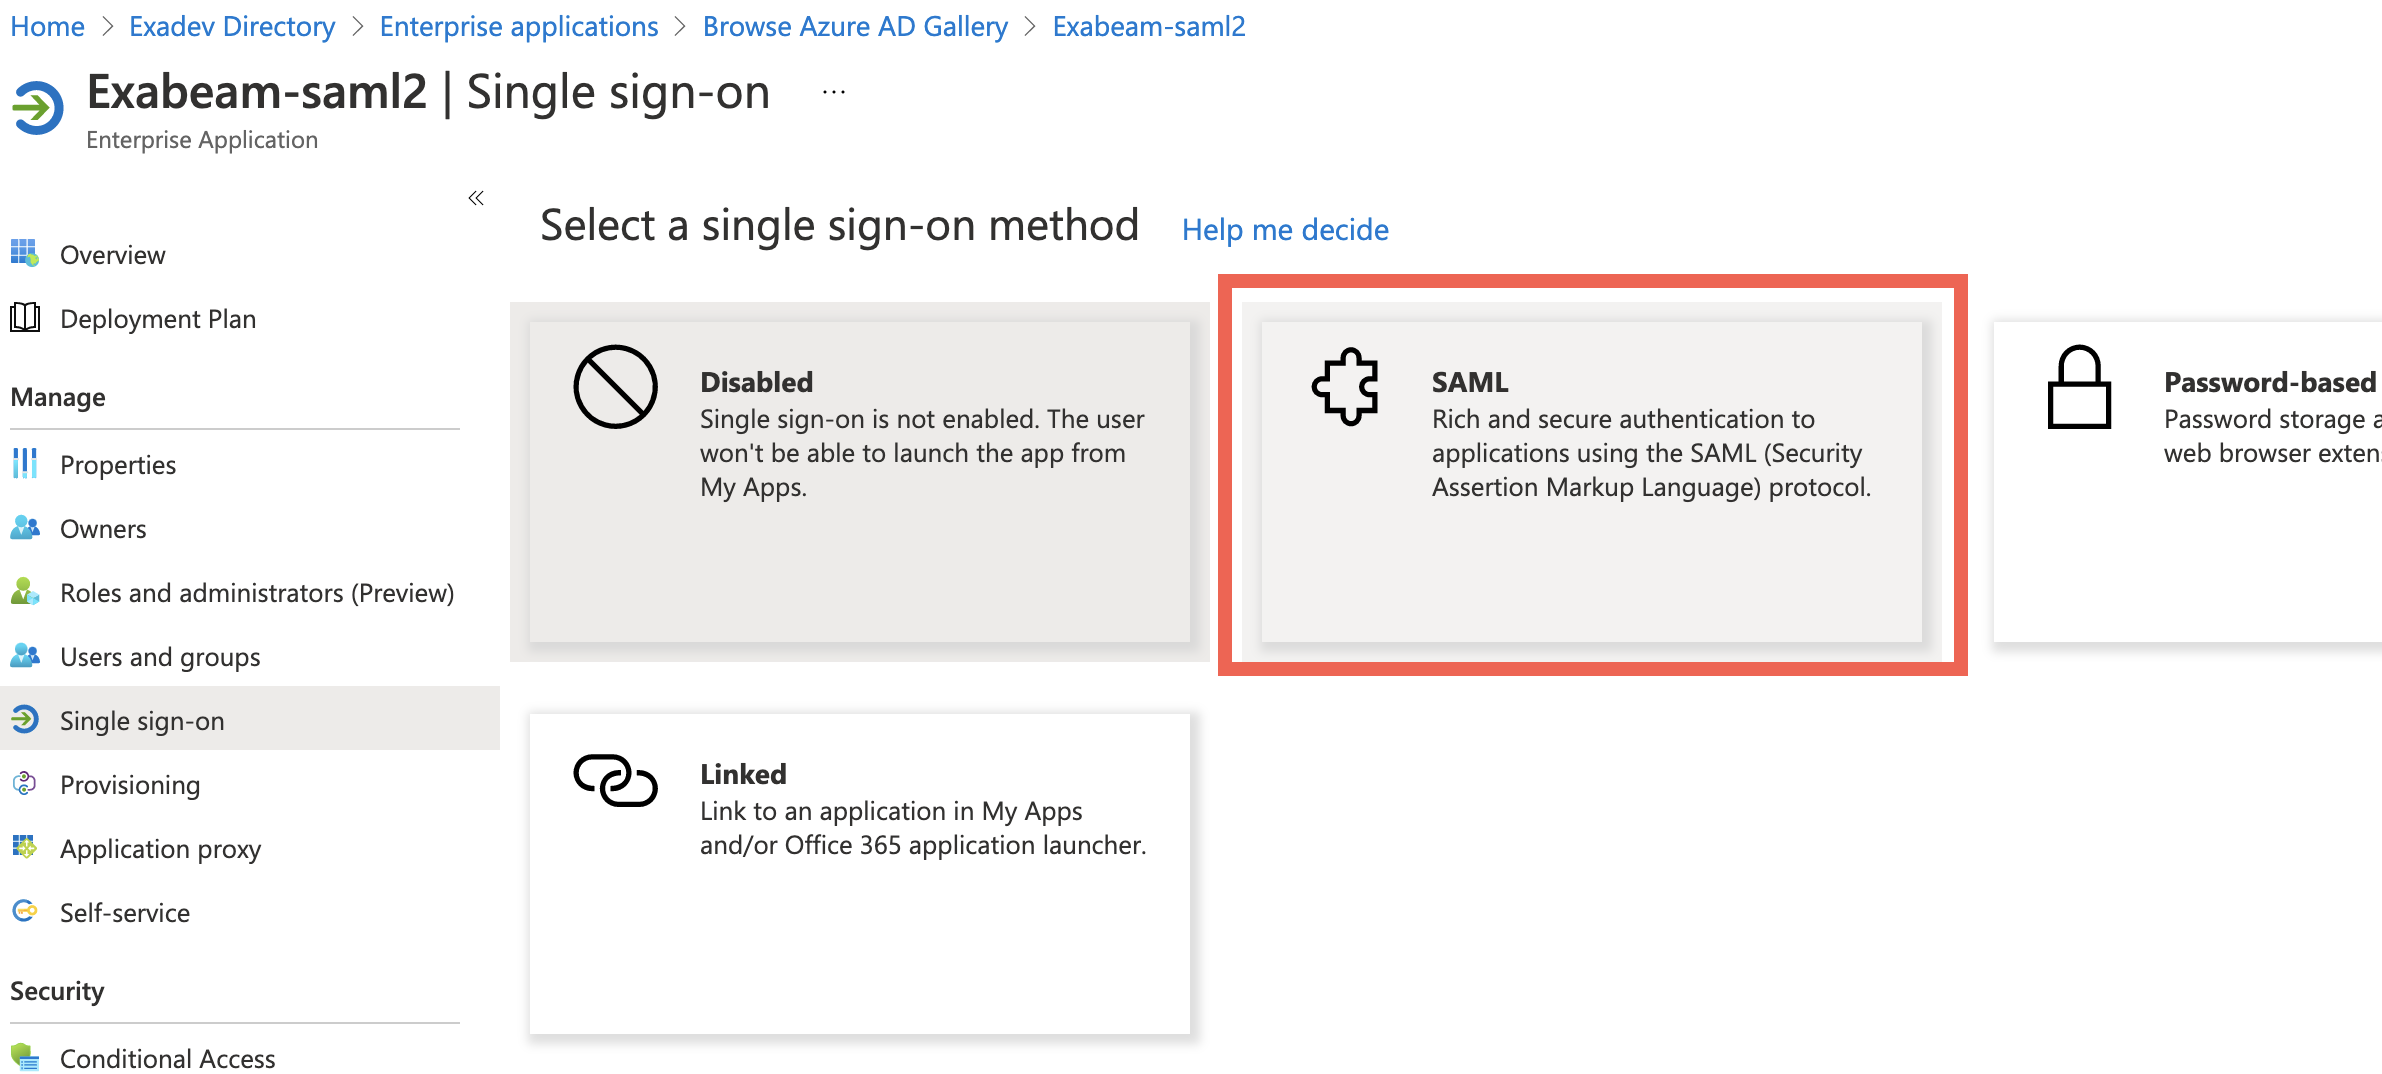This screenshot has width=2382, height=1074.
Task: Click the Password-based padlock icon
Action: click(2079, 387)
